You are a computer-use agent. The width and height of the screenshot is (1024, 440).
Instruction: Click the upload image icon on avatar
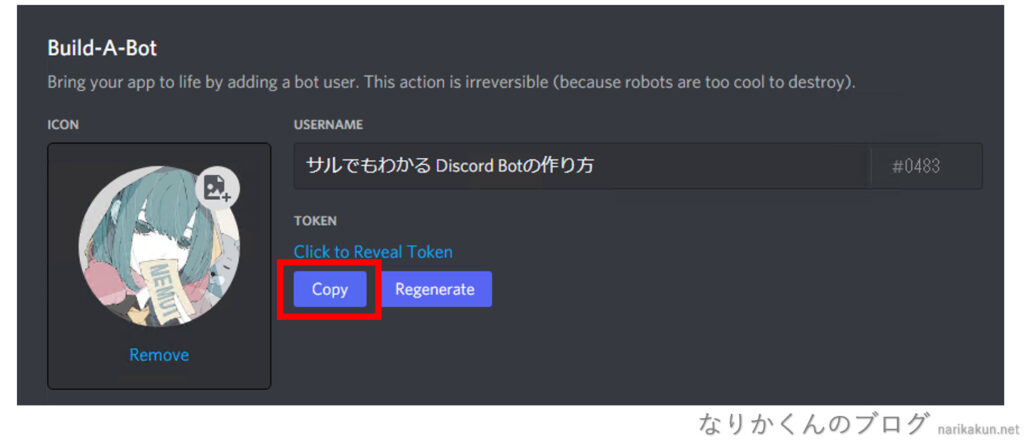(x=217, y=188)
